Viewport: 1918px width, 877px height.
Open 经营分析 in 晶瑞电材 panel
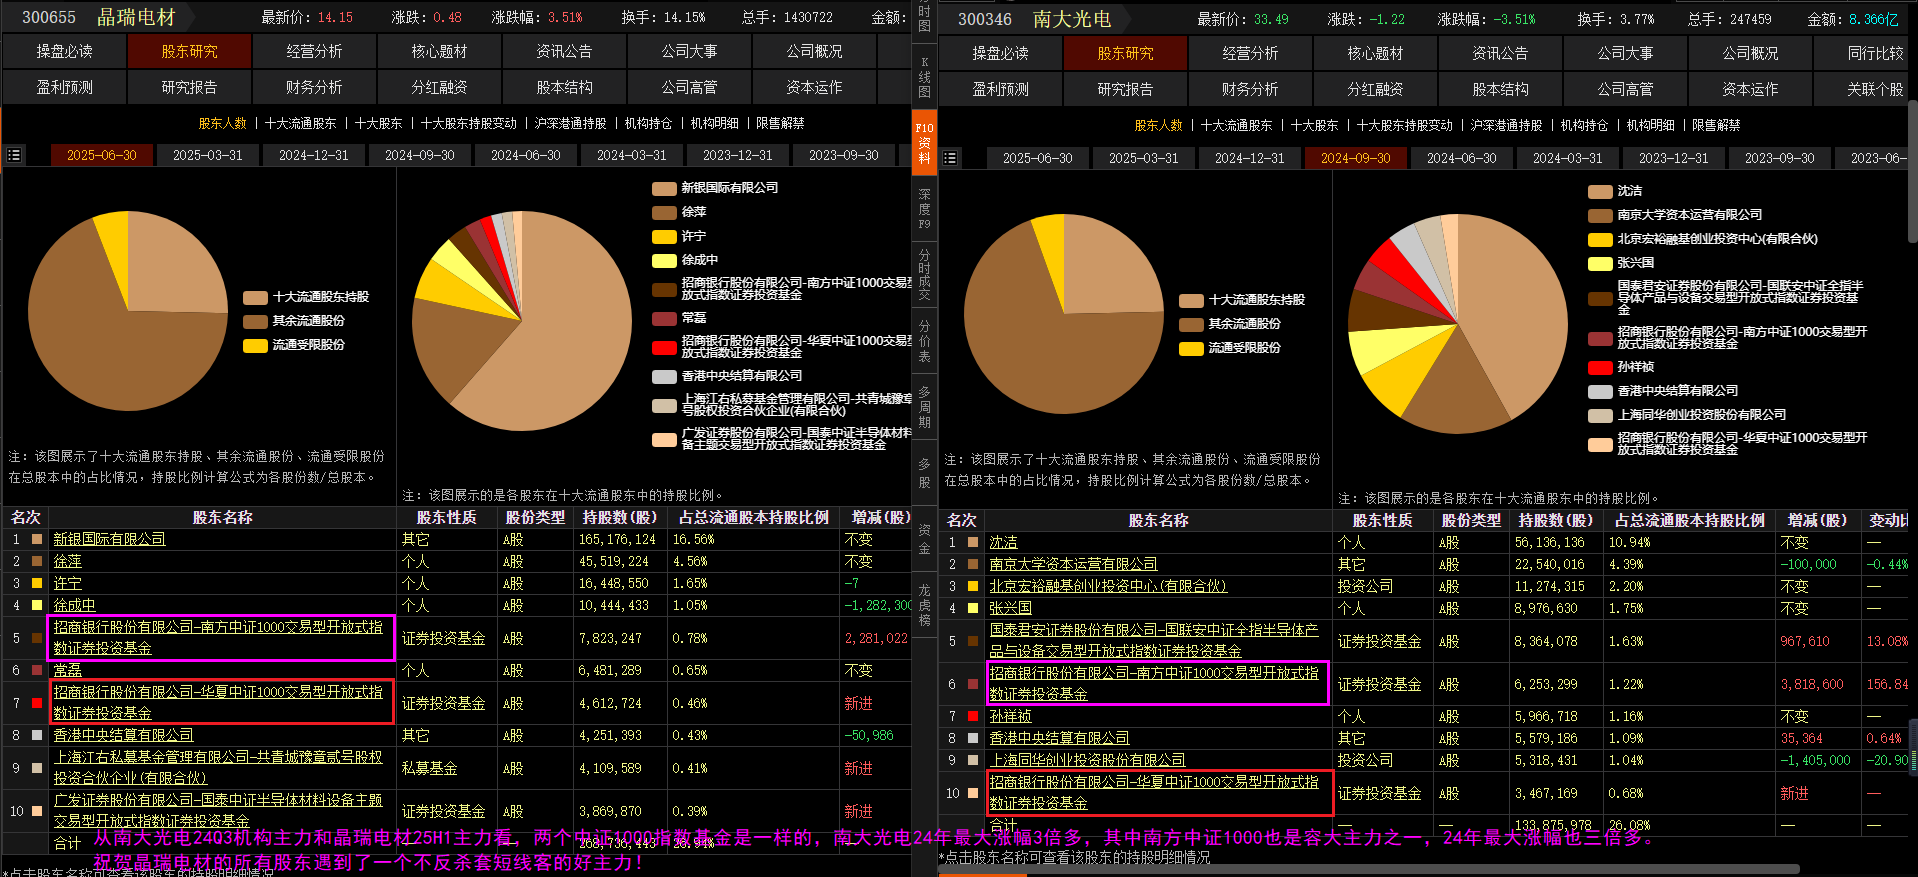click(314, 51)
